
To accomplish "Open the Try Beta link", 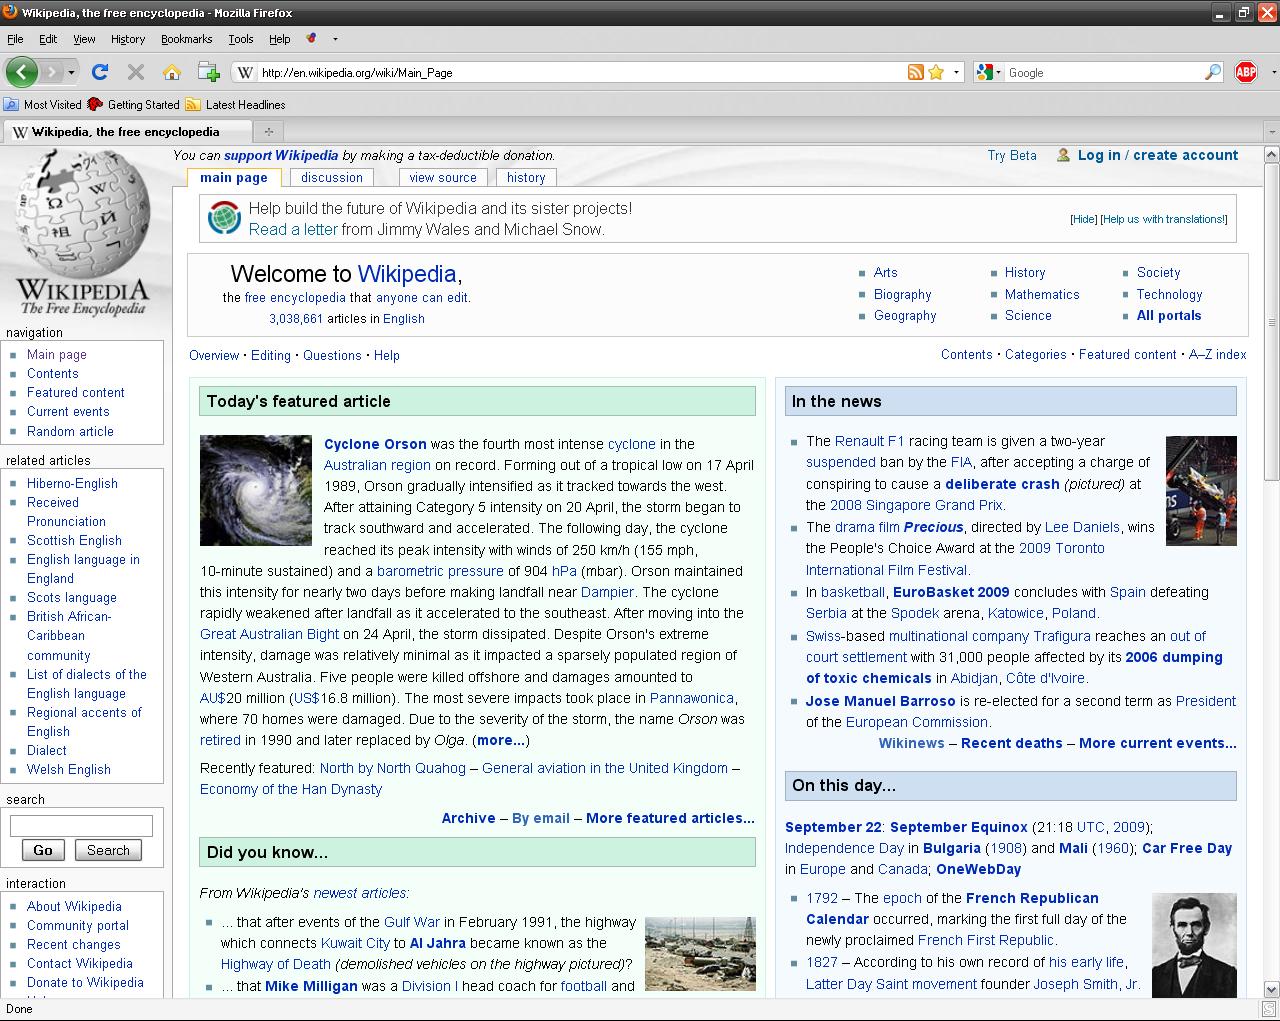I will tap(1012, 155).
